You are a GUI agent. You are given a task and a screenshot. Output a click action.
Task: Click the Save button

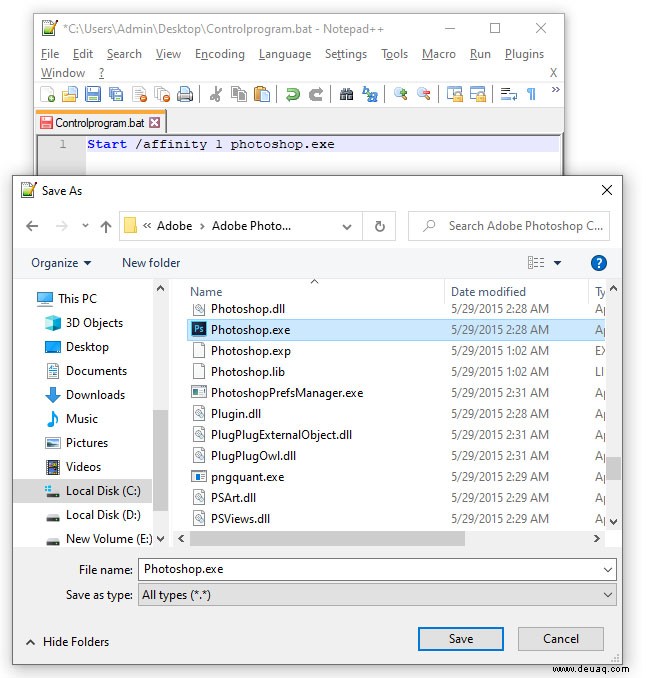click(x=461, y=639)
